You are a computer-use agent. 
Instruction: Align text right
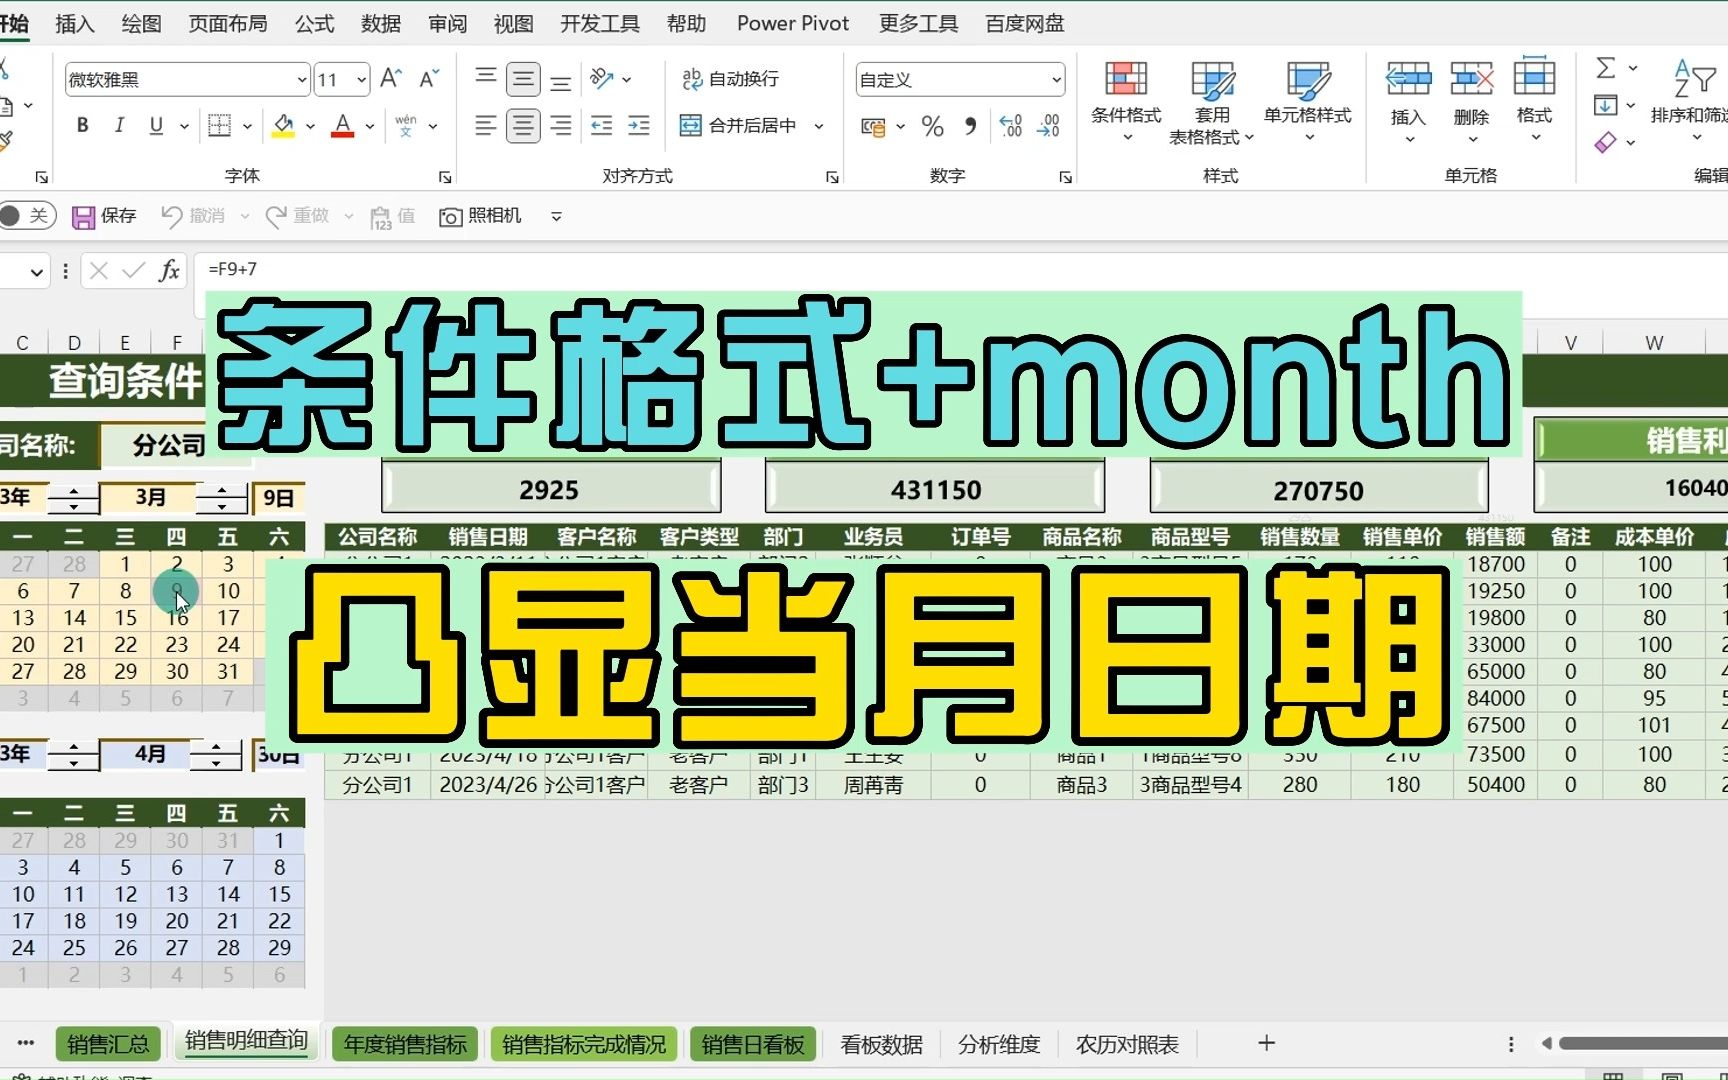[561, 126]
